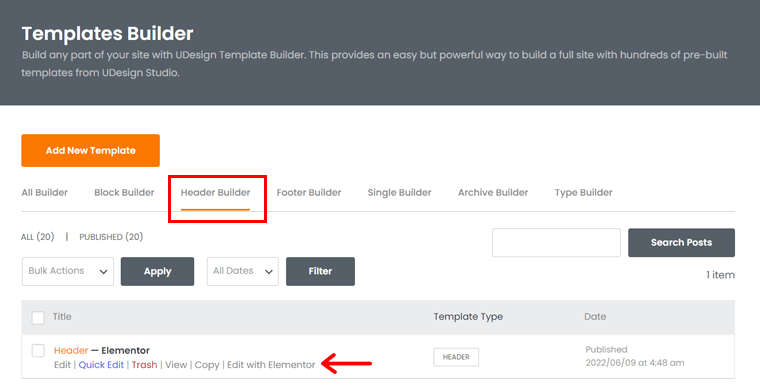Image resolution: width=760 pixels, height=387 pixels.
Task: Open the Type Builder tab
Action: coord(584,193)
